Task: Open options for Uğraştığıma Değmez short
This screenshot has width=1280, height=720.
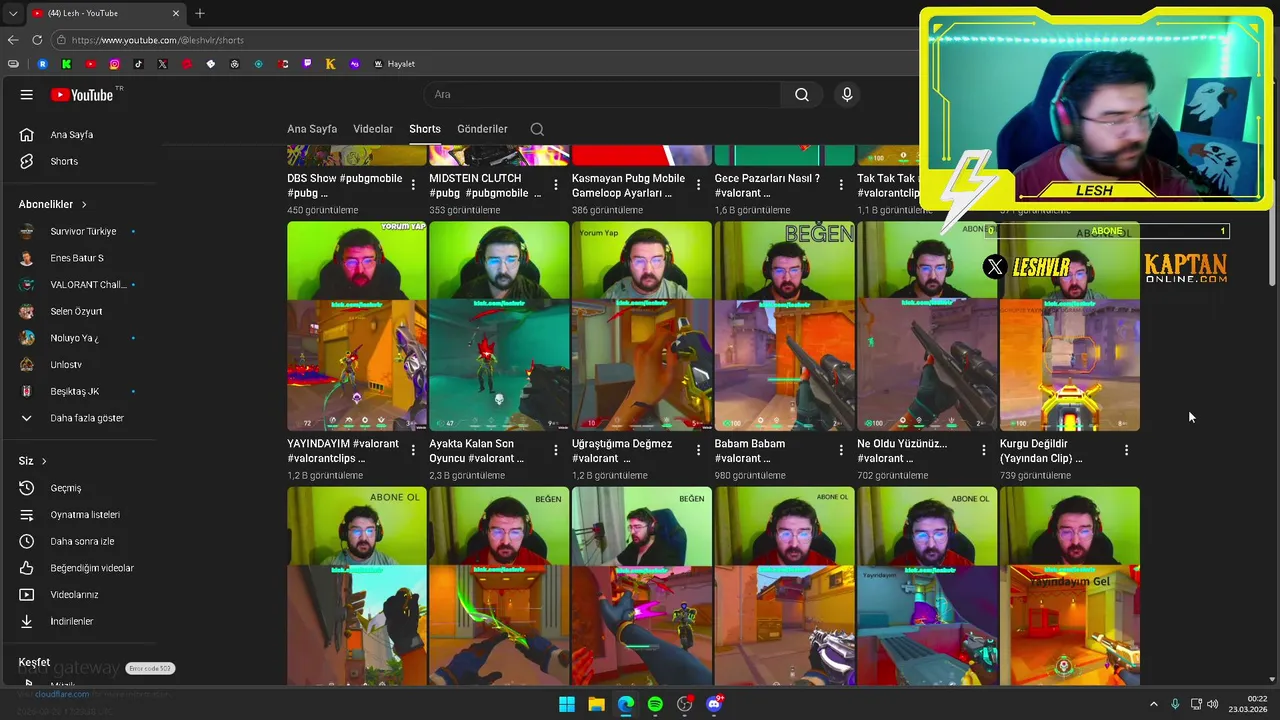Action: pos(698,450)
